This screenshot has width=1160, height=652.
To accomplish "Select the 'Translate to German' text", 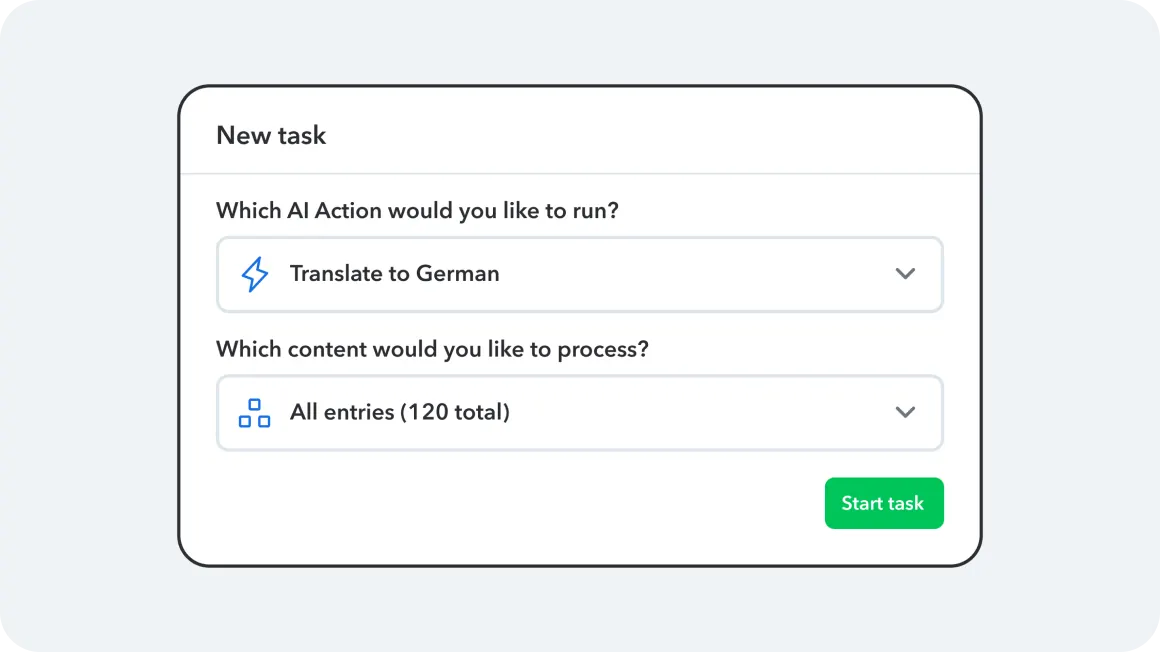I will 394,274.
